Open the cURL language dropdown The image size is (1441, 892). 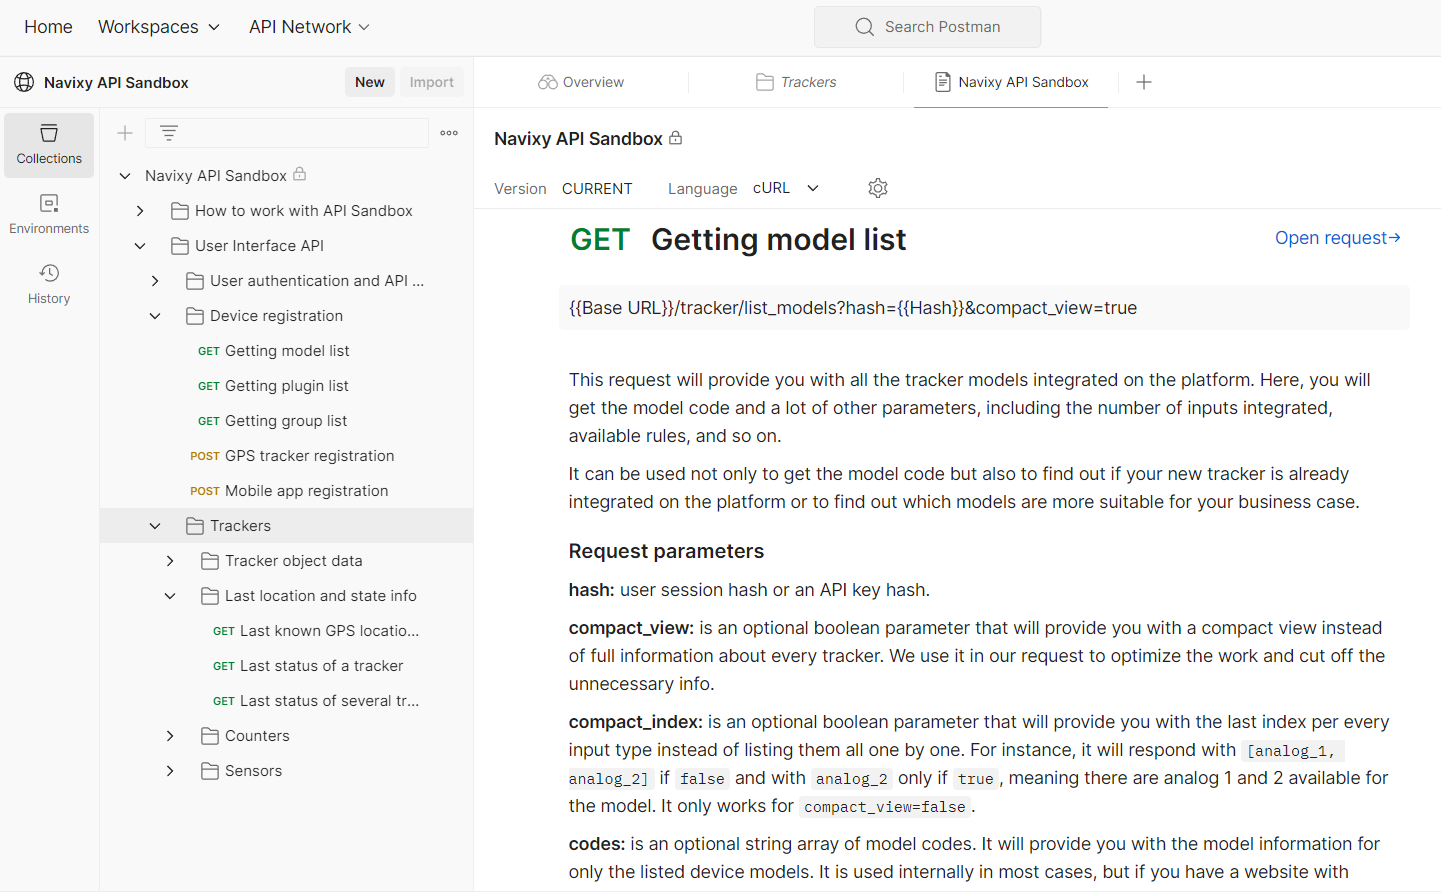[786, 188]
